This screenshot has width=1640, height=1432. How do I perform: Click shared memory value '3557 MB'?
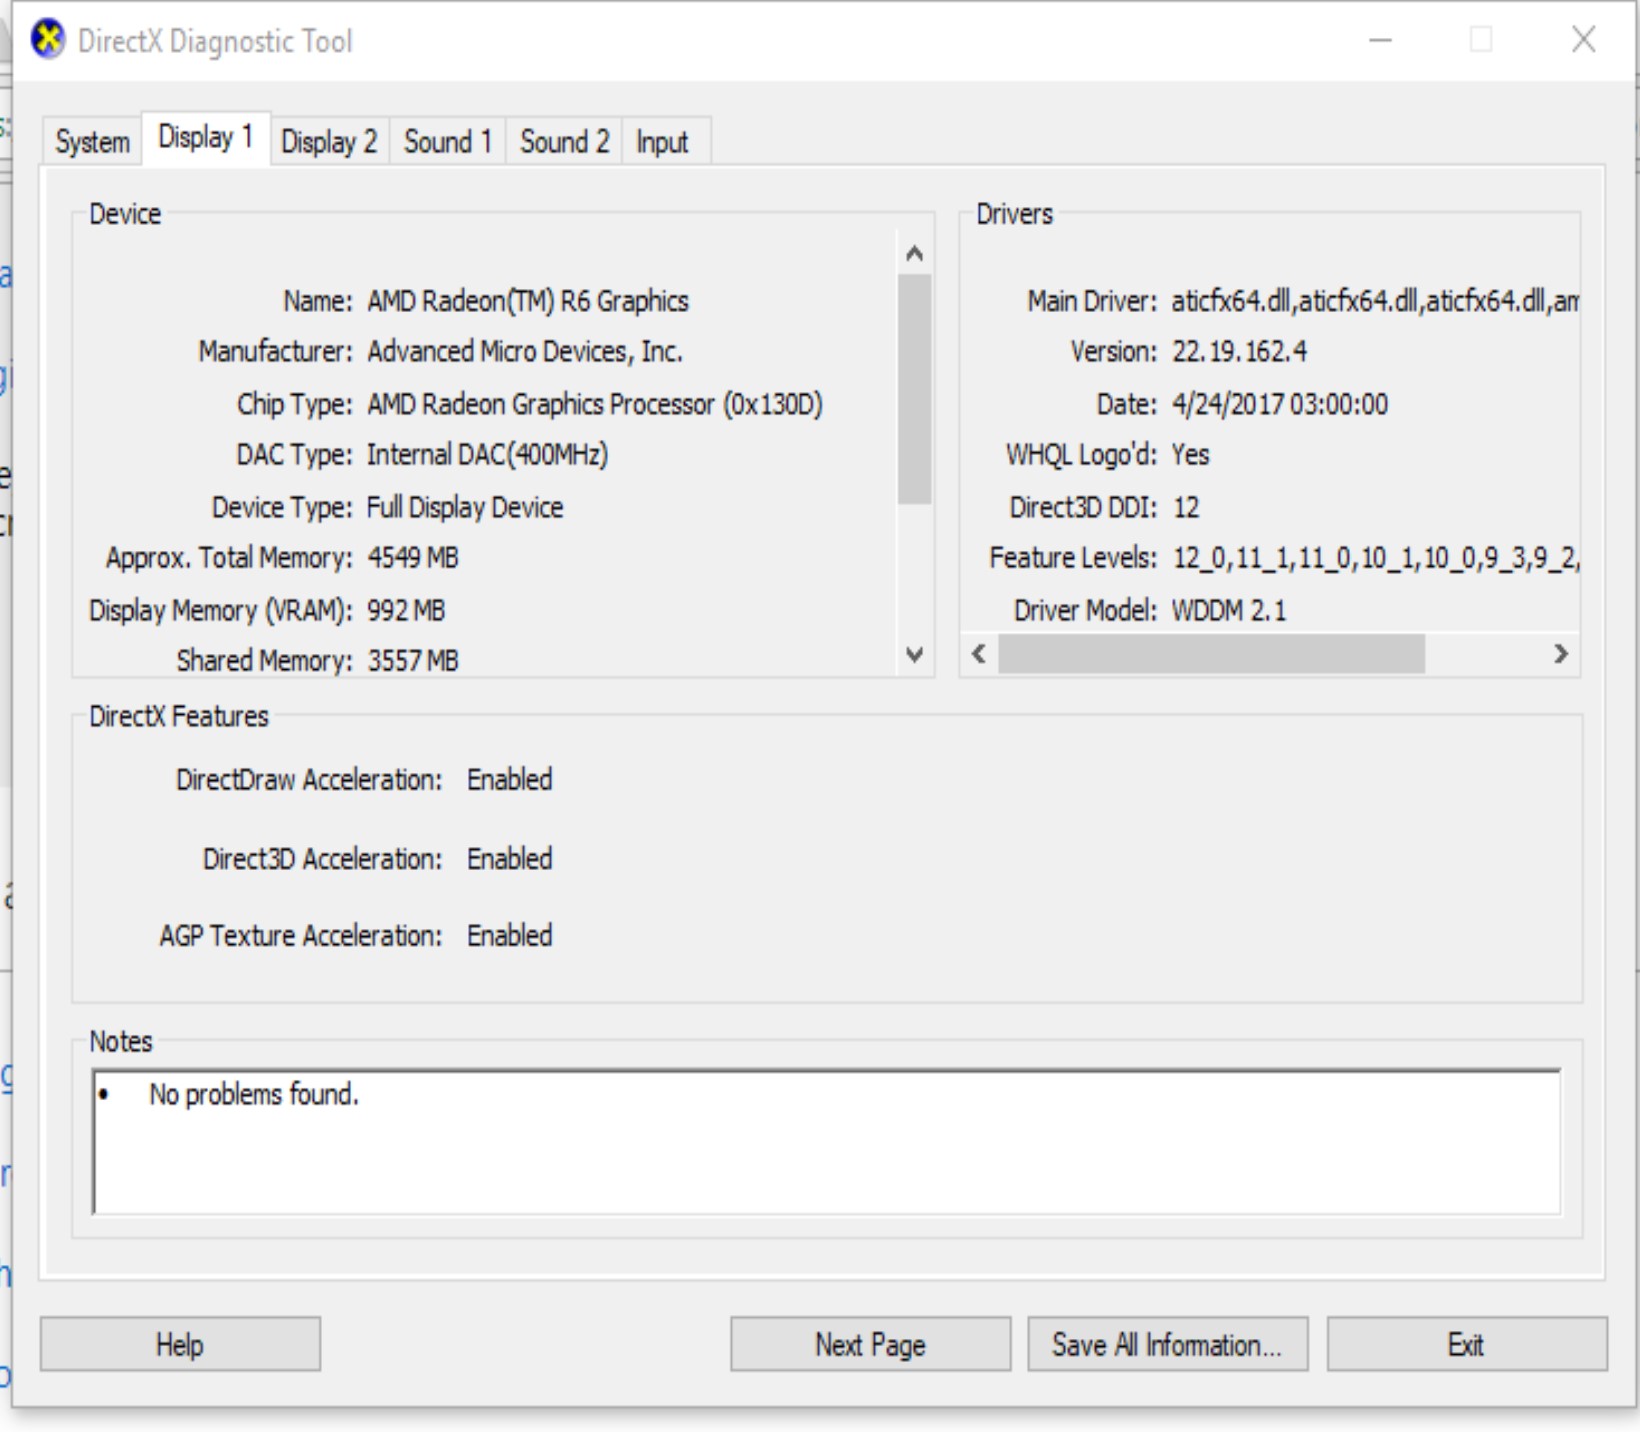413,661
